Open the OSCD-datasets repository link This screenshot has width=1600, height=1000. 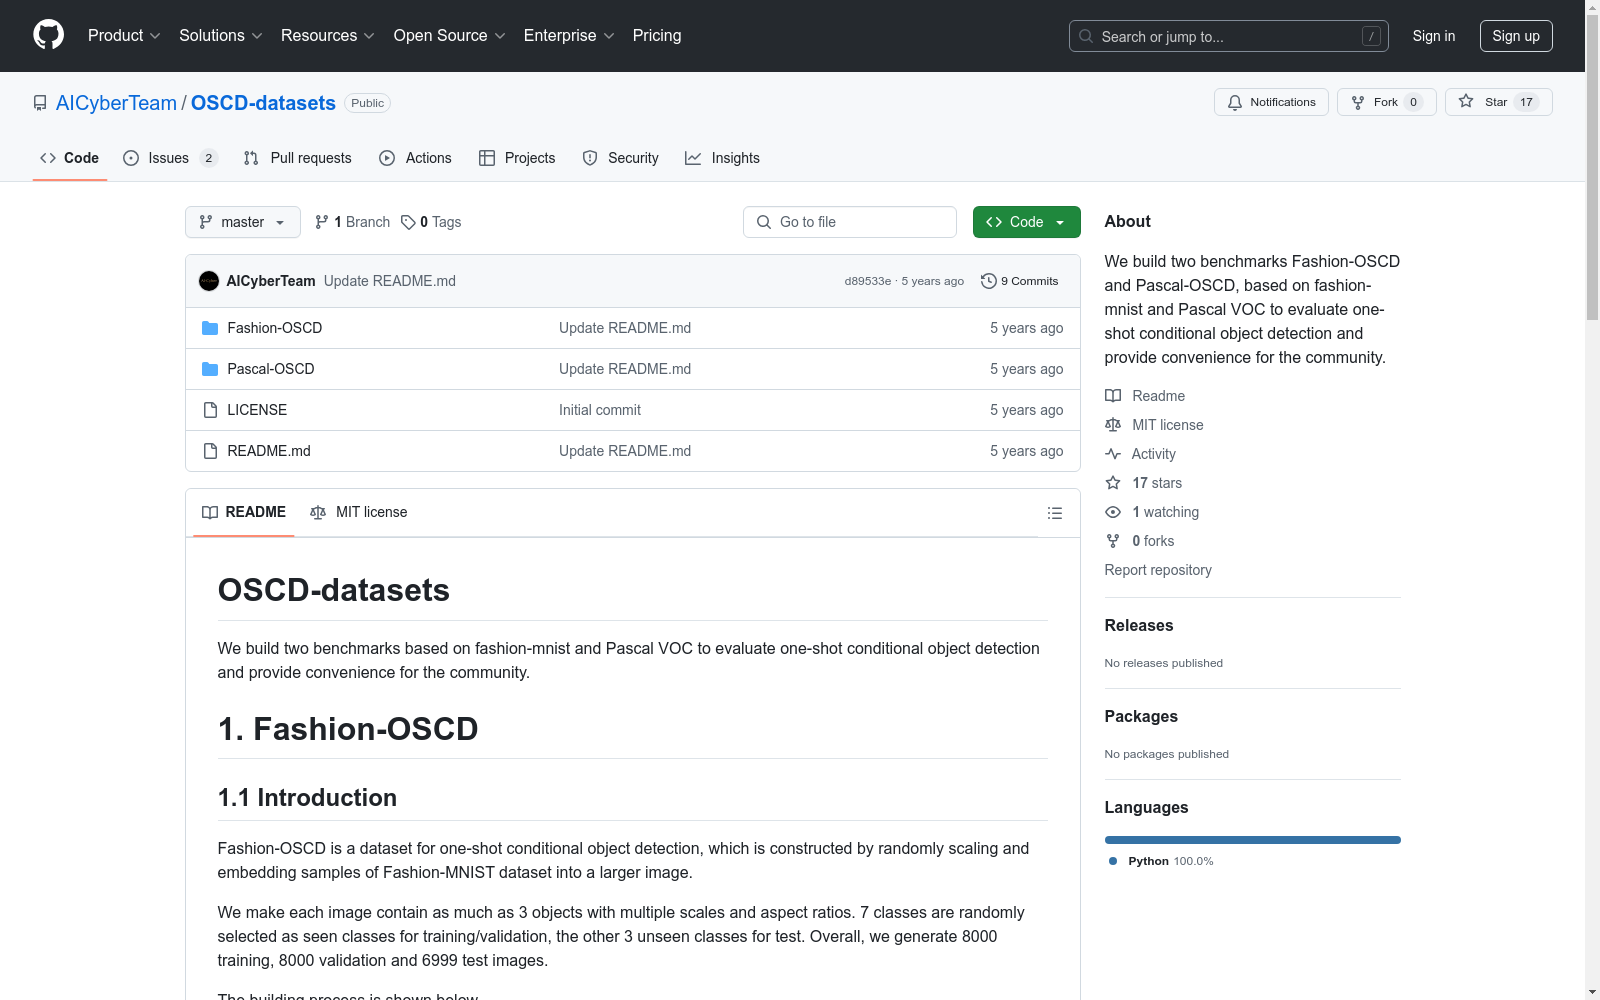coord(263,103)
